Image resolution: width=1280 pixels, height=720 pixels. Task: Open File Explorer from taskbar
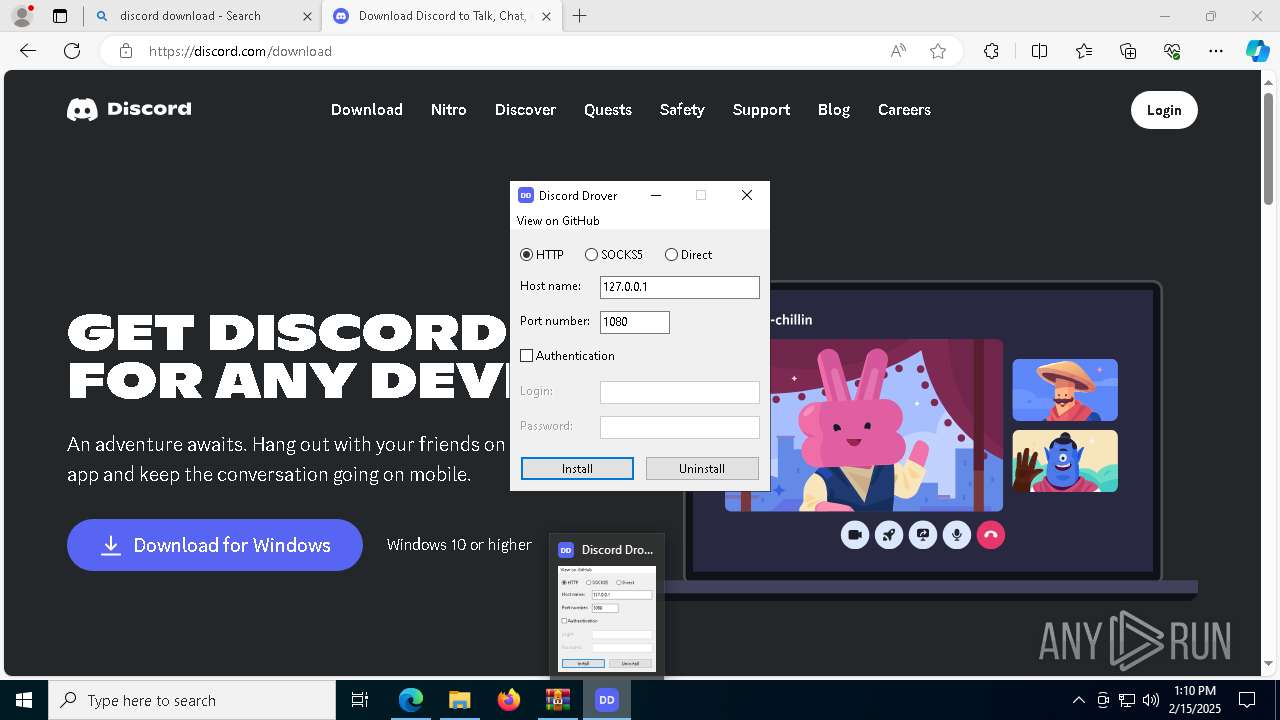point(459,700)
